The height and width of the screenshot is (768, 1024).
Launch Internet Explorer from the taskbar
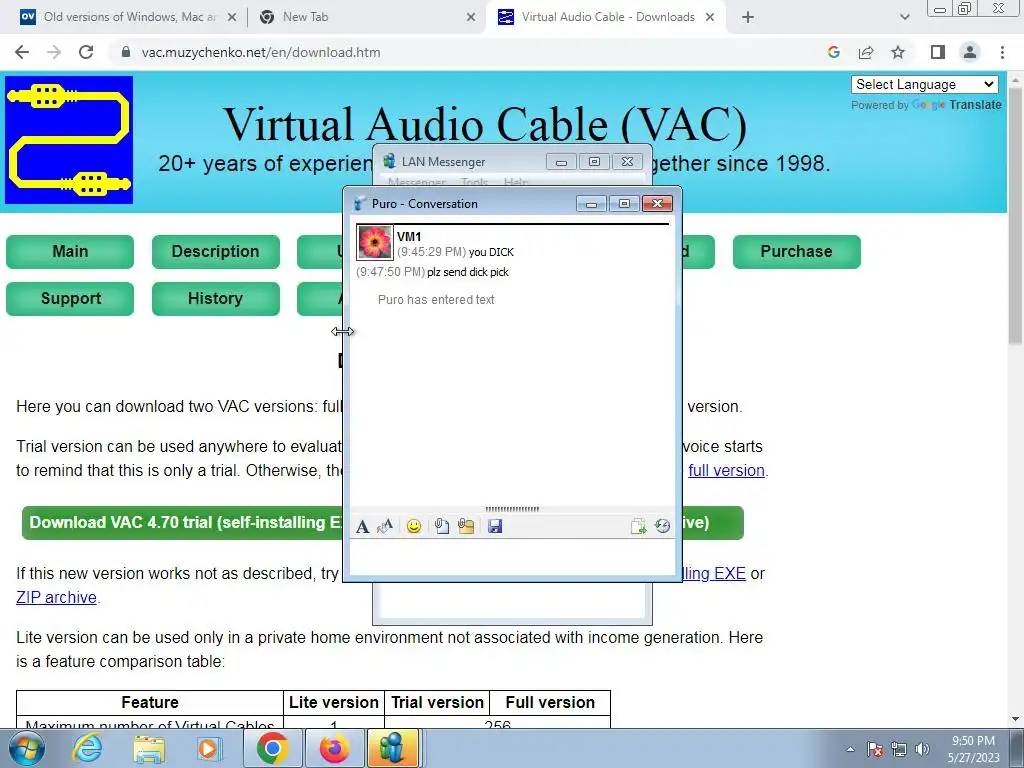(x=88, y=748)
